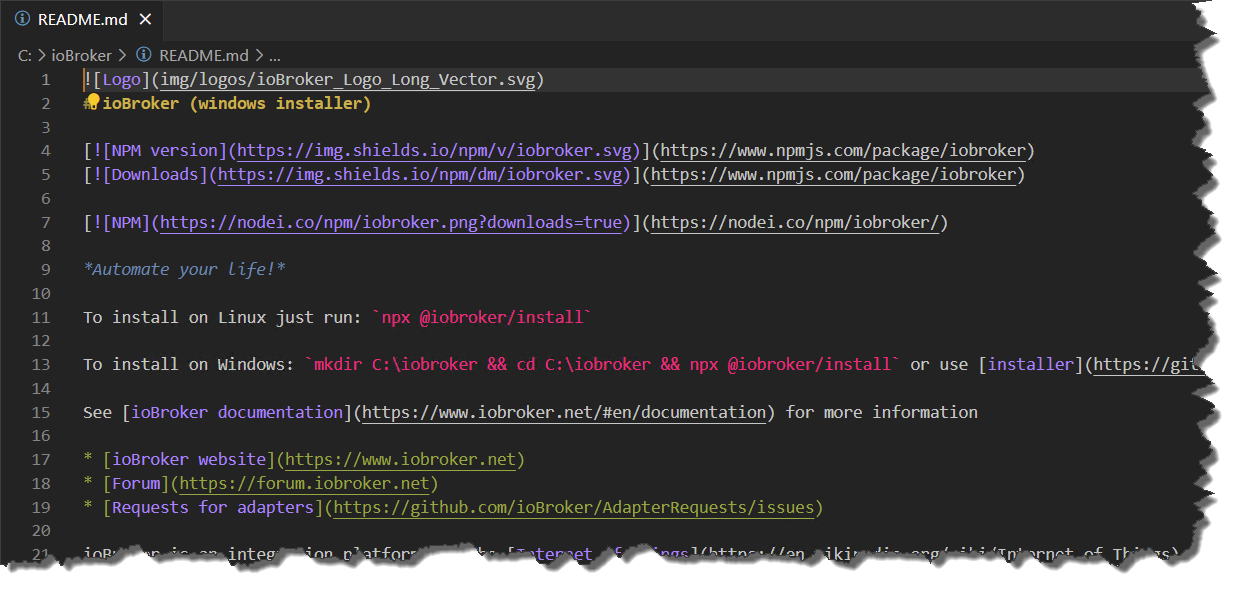
Task: Click 'for more information' text on line 15
Action: (881, 412)
